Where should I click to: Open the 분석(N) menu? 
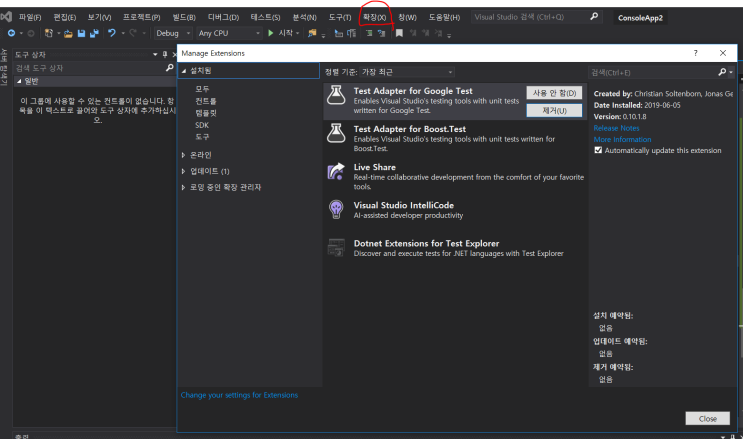point(304,18)
